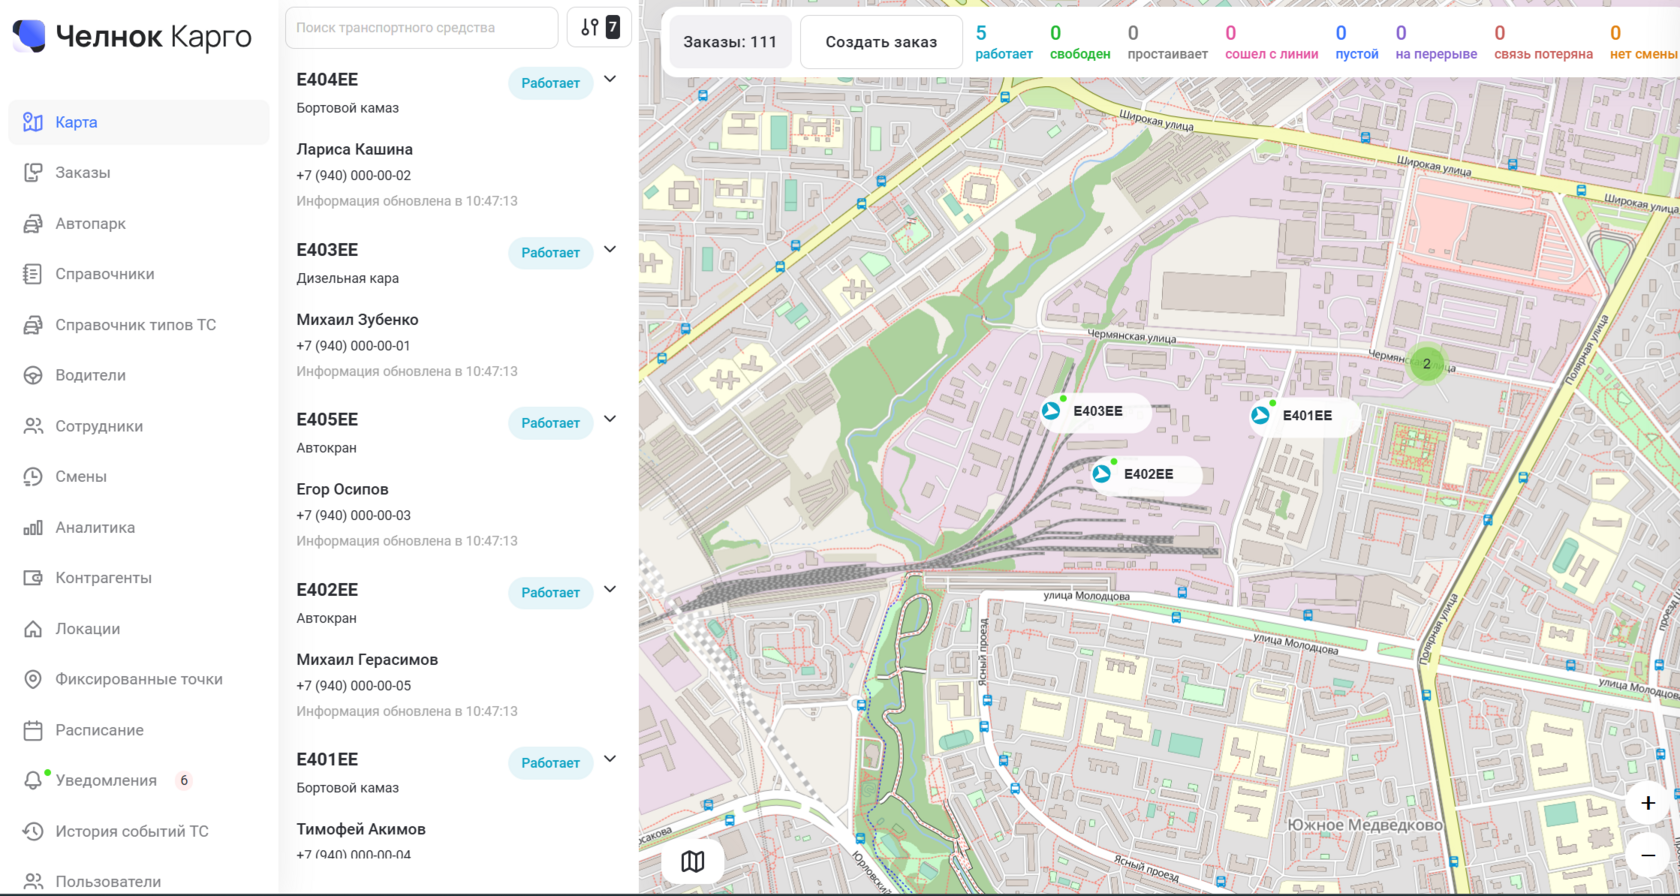Open the green cluster marker labeled 2
This screenshot has width=1680, height=896.
(1427, 364)
